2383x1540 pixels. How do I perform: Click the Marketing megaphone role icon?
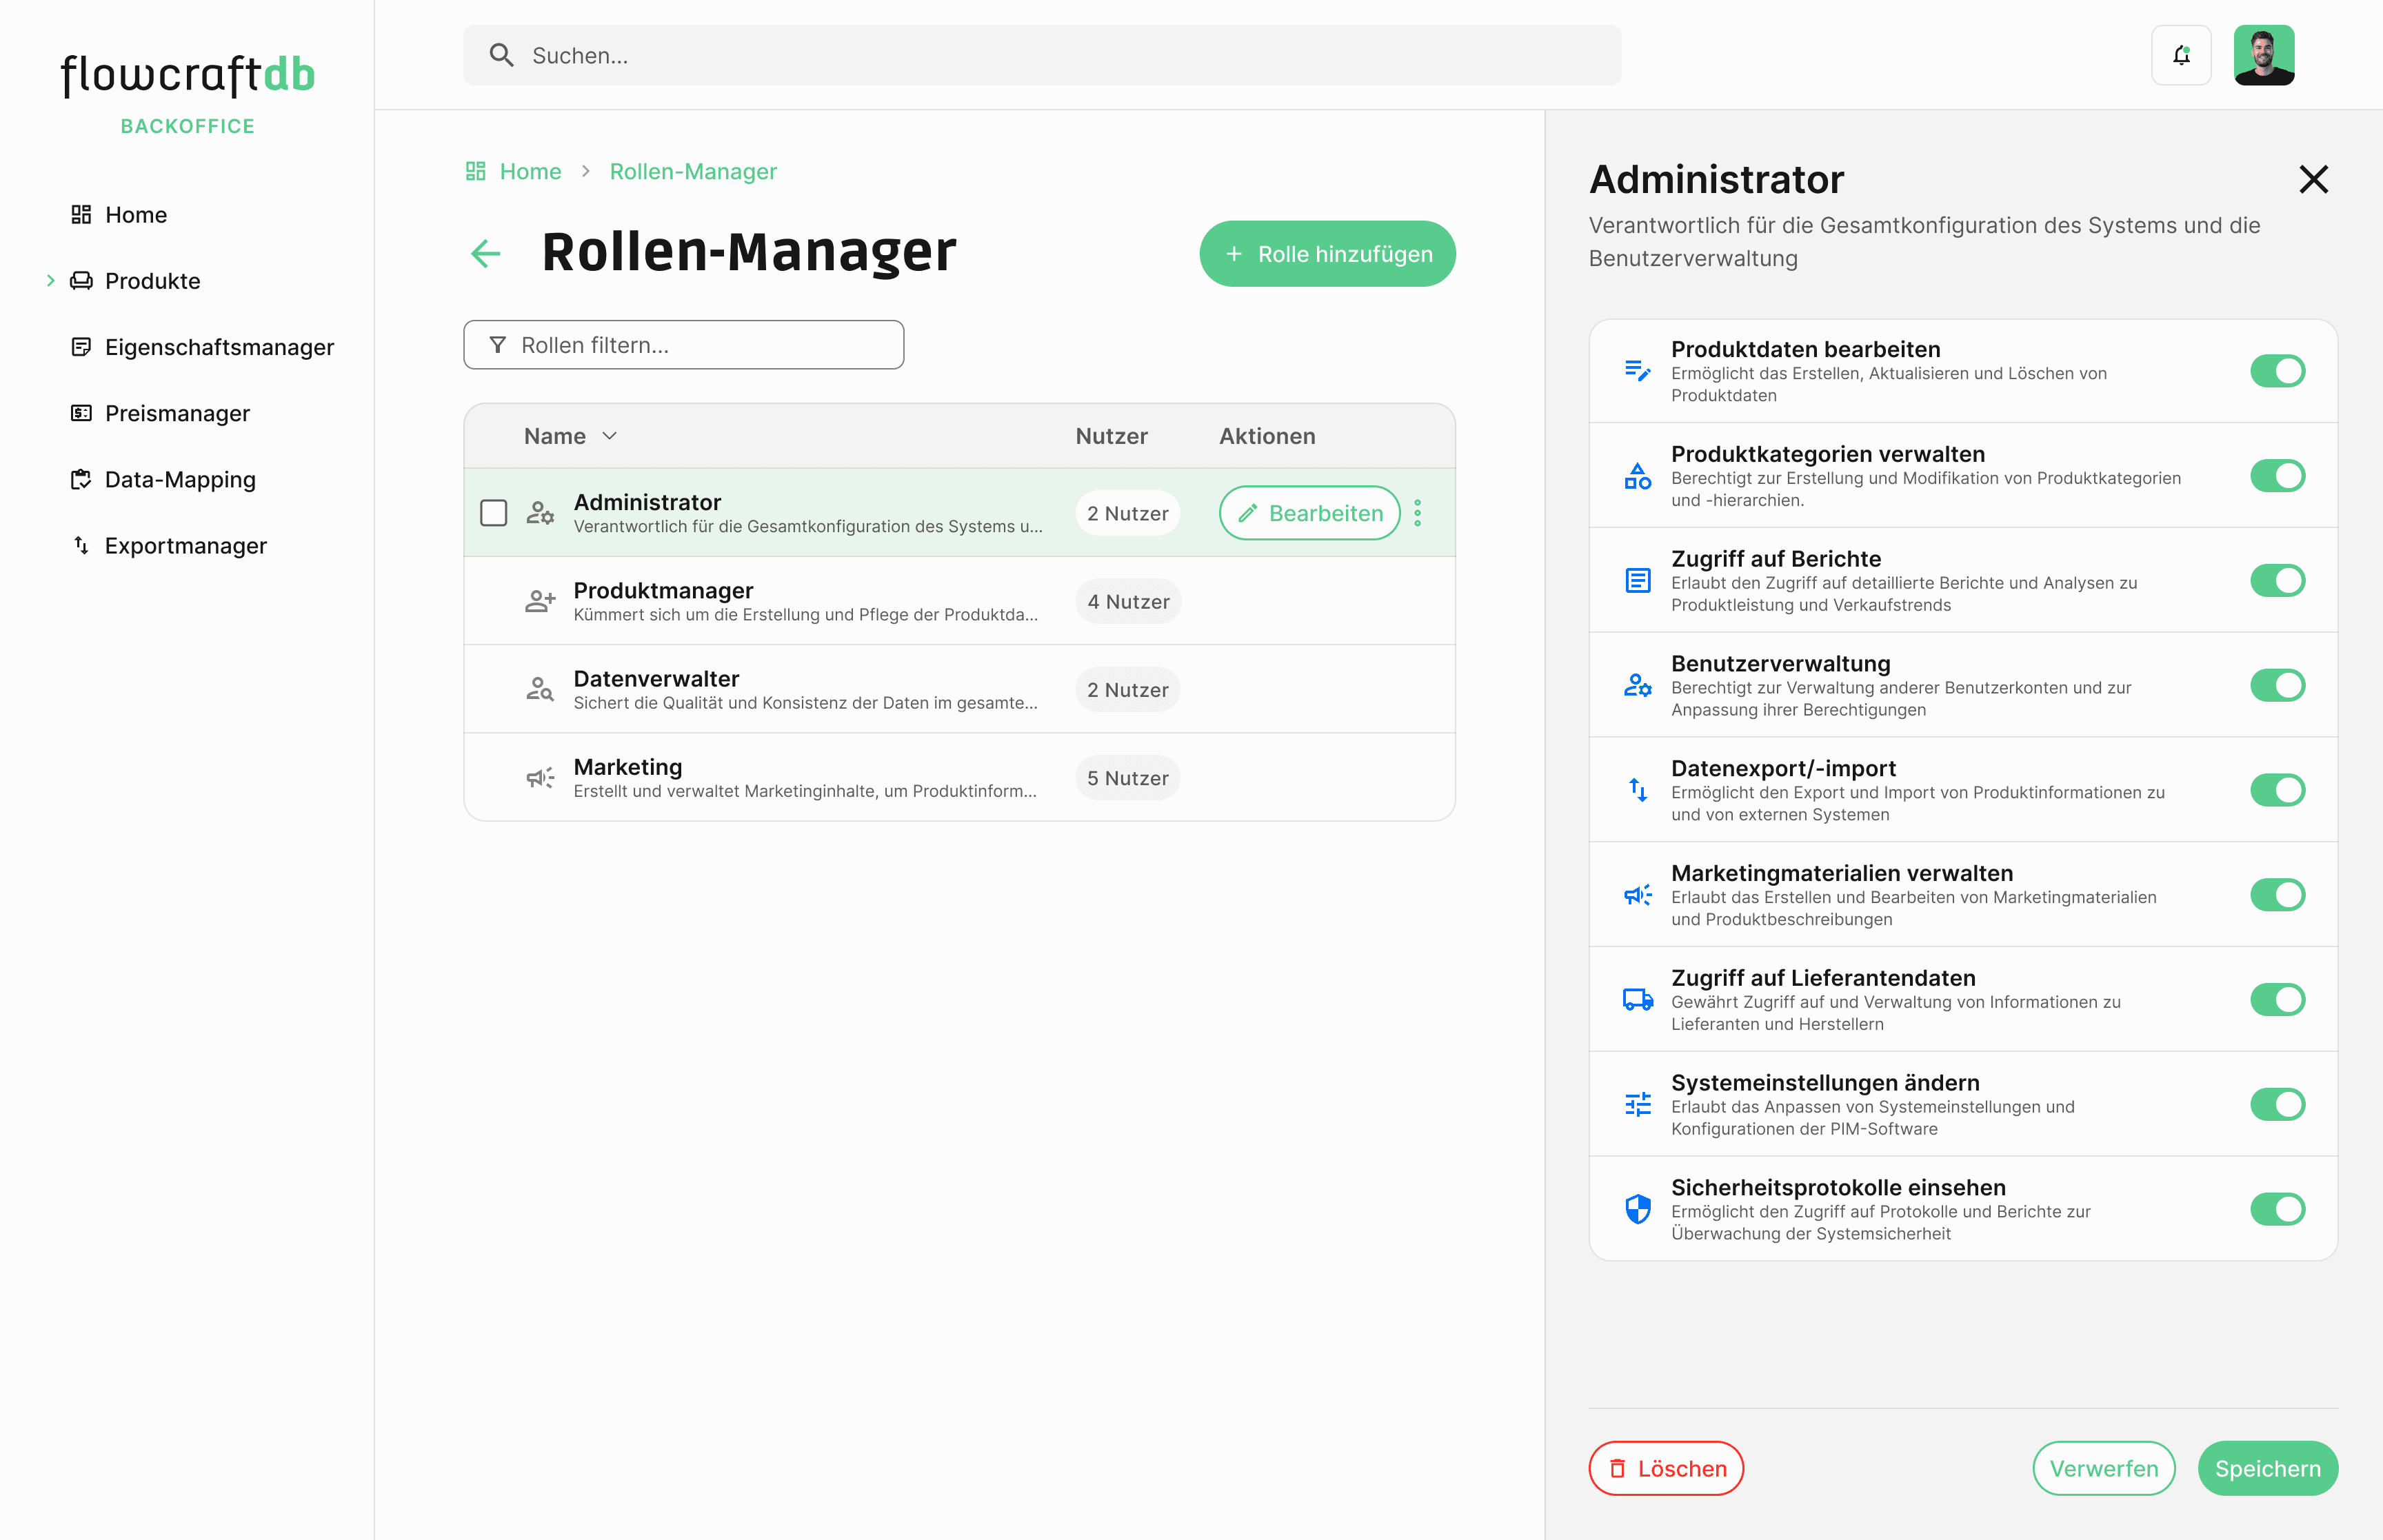click(540, 778)
